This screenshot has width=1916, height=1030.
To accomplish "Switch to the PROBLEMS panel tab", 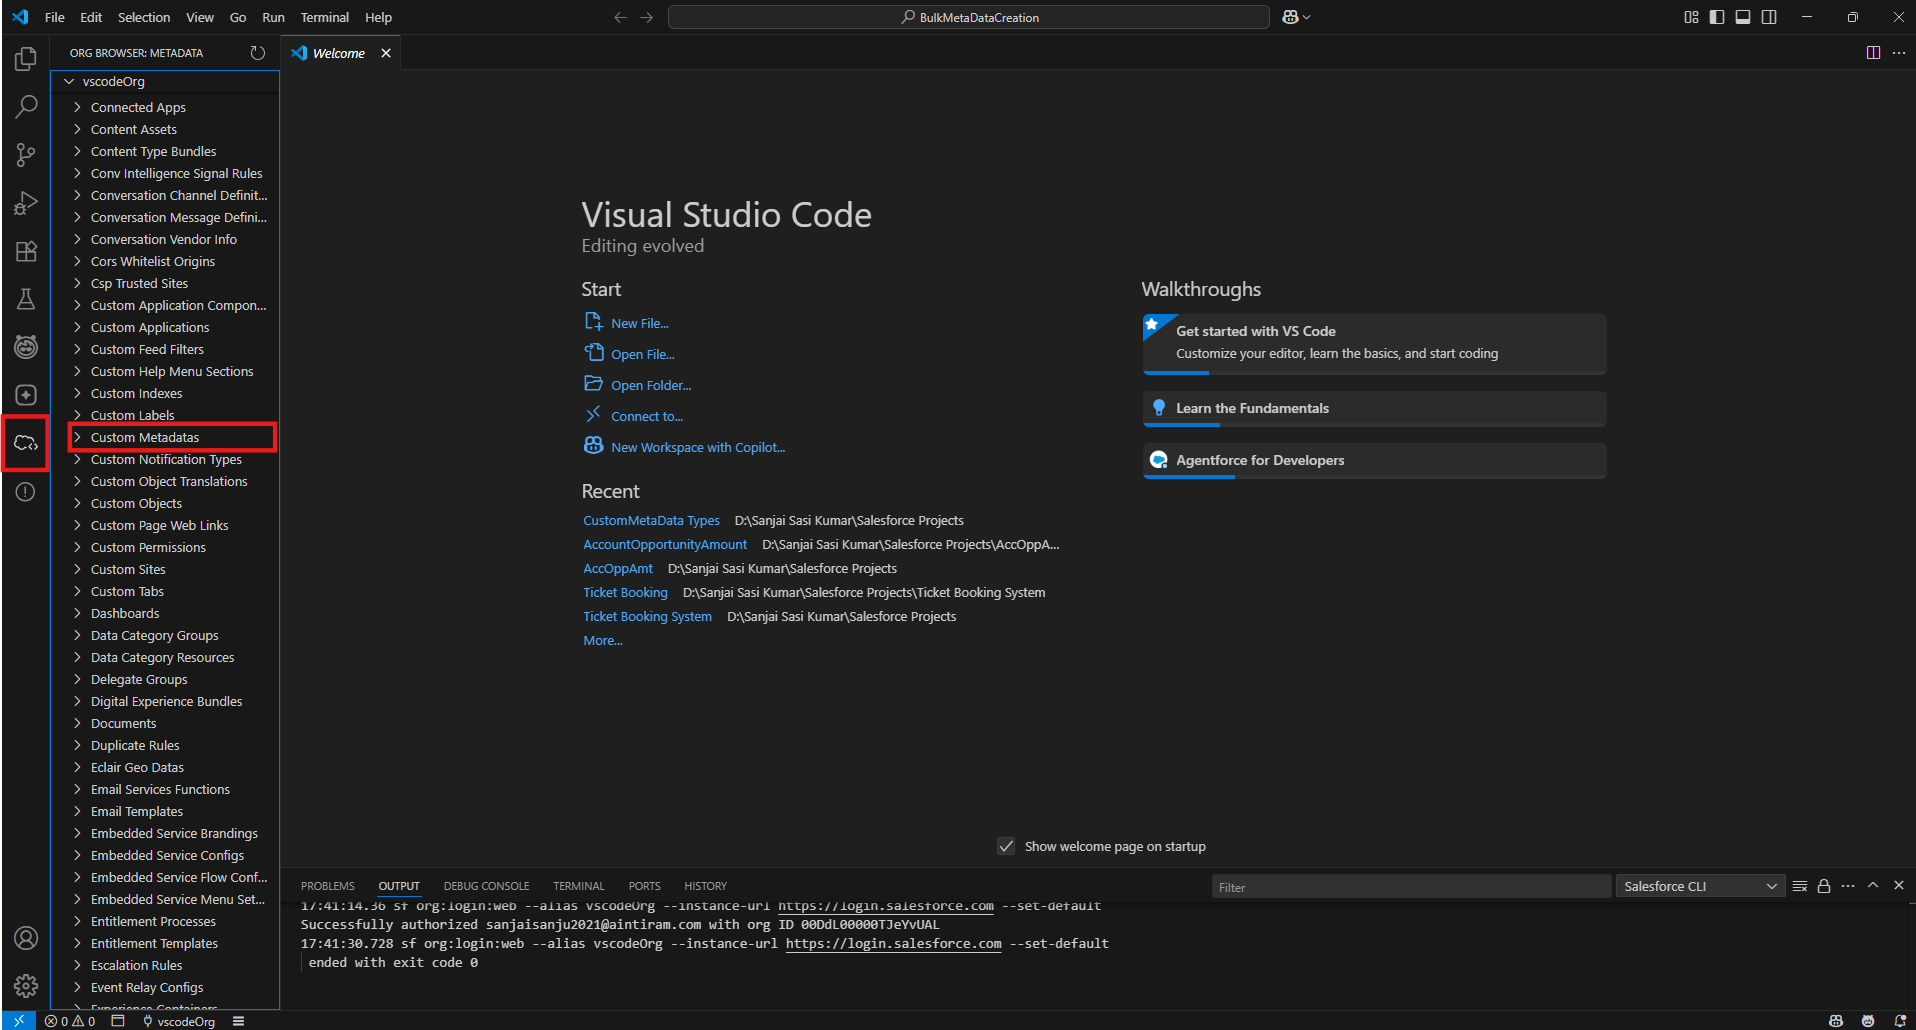I will pos(327,886).
